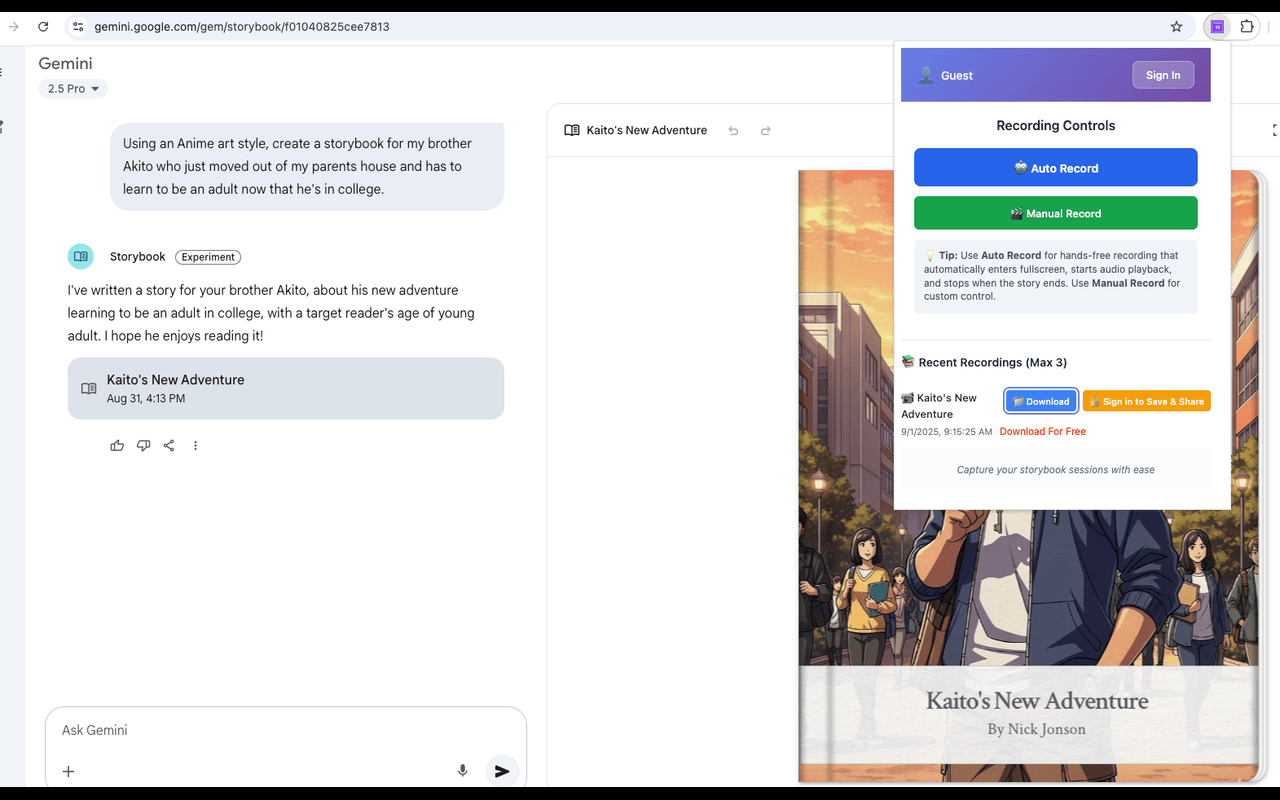Click the plus icon to add files

pos(68,771)
